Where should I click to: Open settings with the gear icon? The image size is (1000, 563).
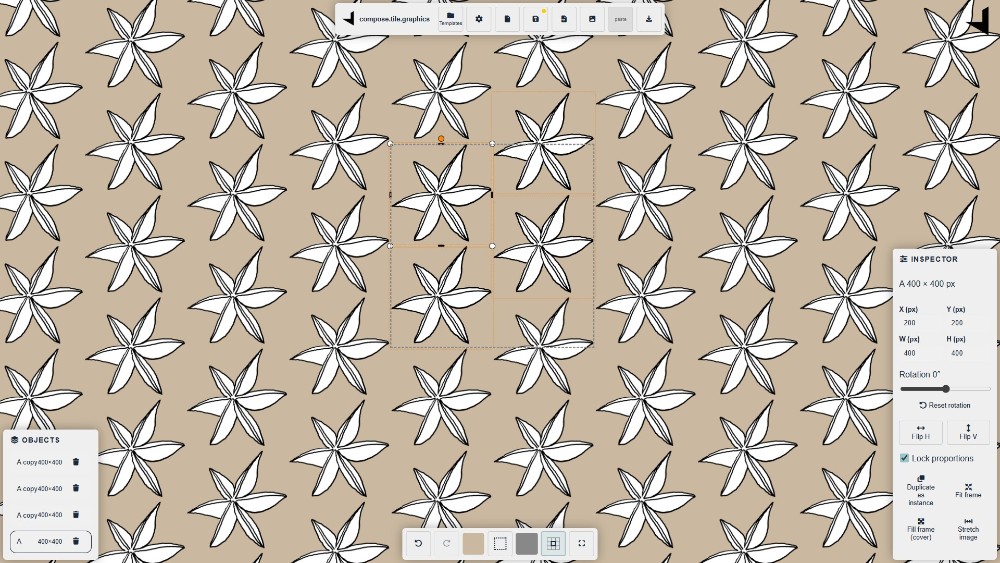coord(479,18)
